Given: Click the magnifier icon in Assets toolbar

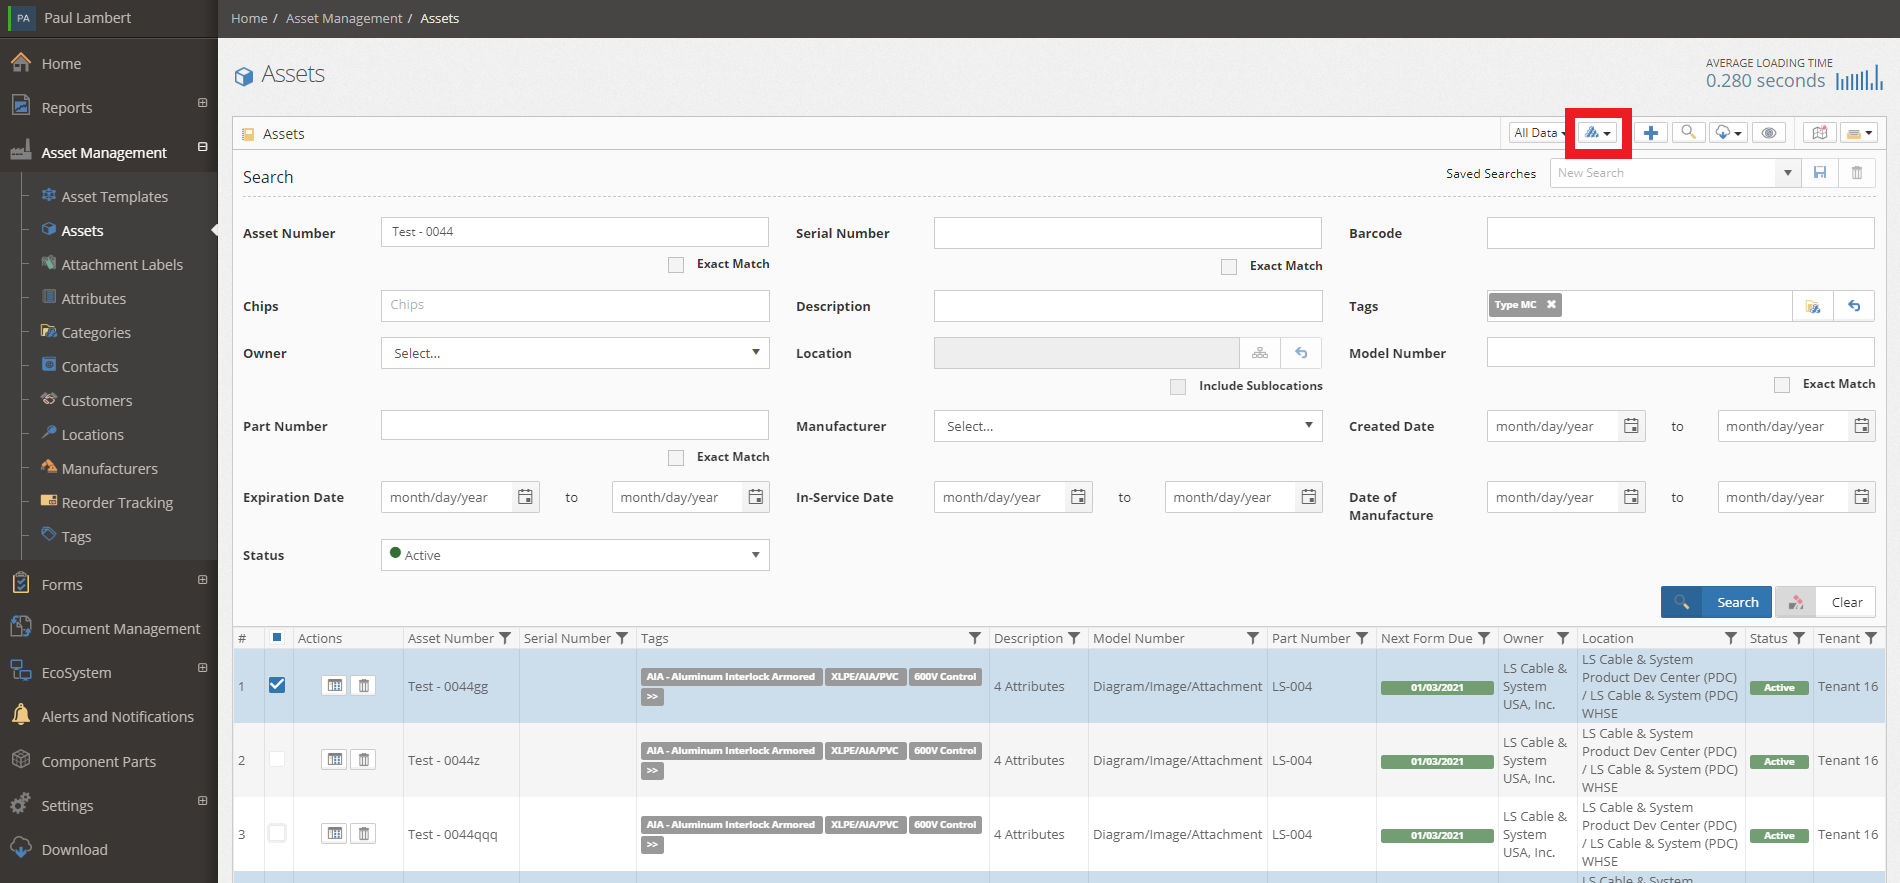Looking at the screenshot, I should (1688, 133).
